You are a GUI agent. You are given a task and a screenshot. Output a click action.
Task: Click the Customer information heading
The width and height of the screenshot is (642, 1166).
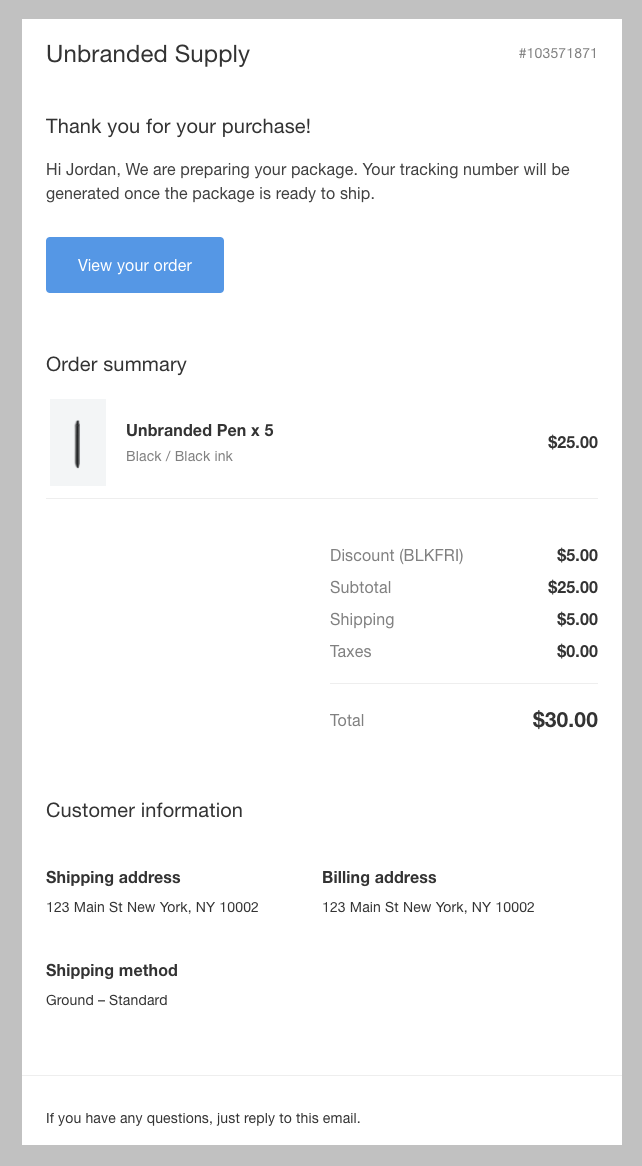coord(144,810)
